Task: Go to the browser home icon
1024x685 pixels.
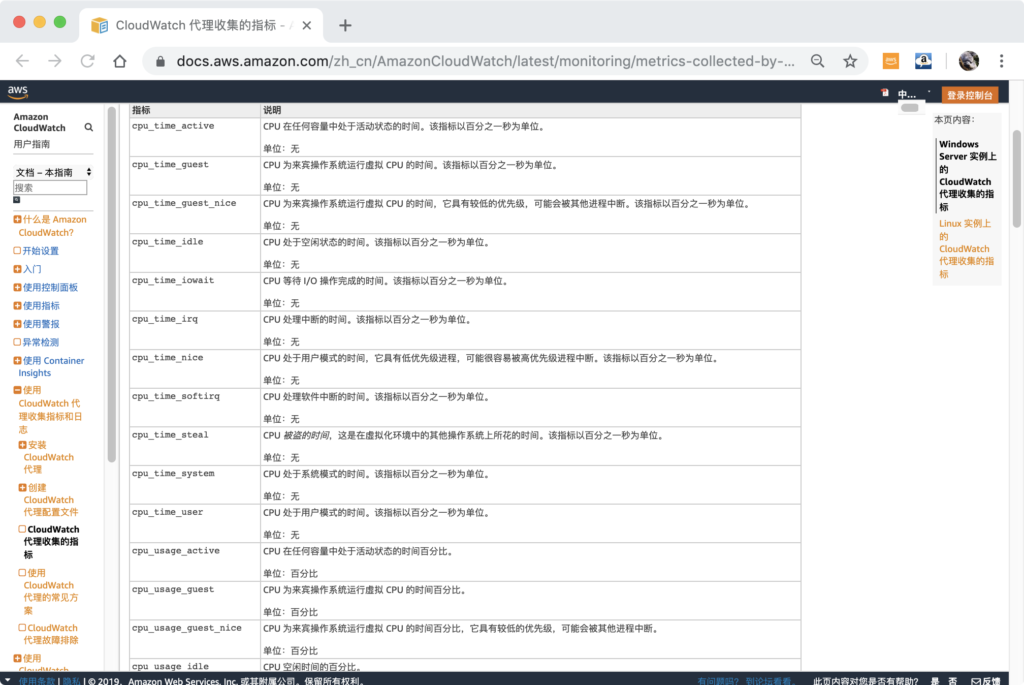Action: [120, 61]
